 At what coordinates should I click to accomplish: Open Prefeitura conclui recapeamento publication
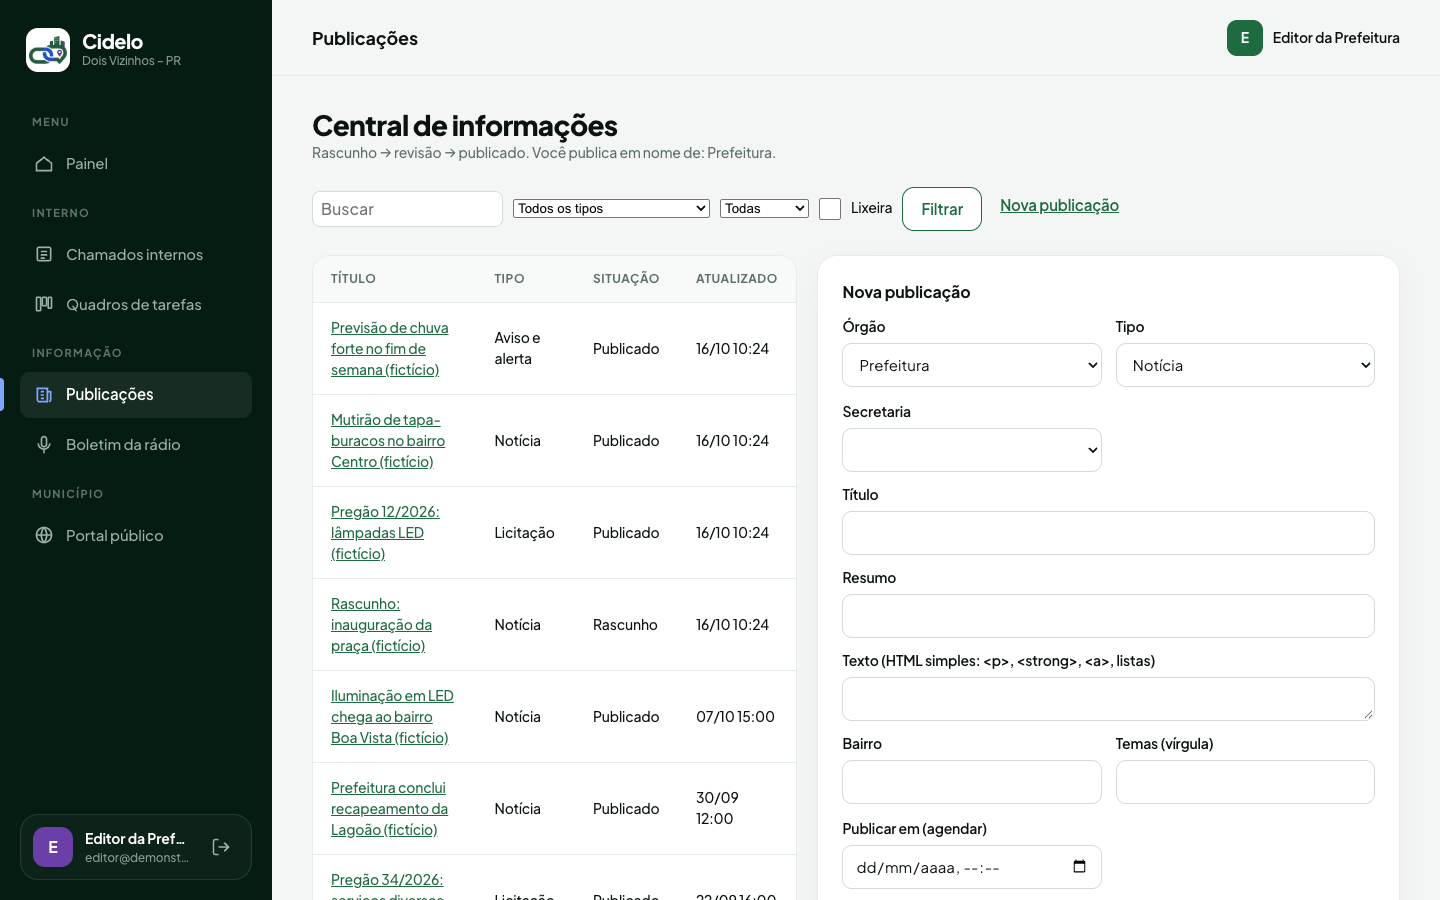pyautogui.click(x=389, y=809)
